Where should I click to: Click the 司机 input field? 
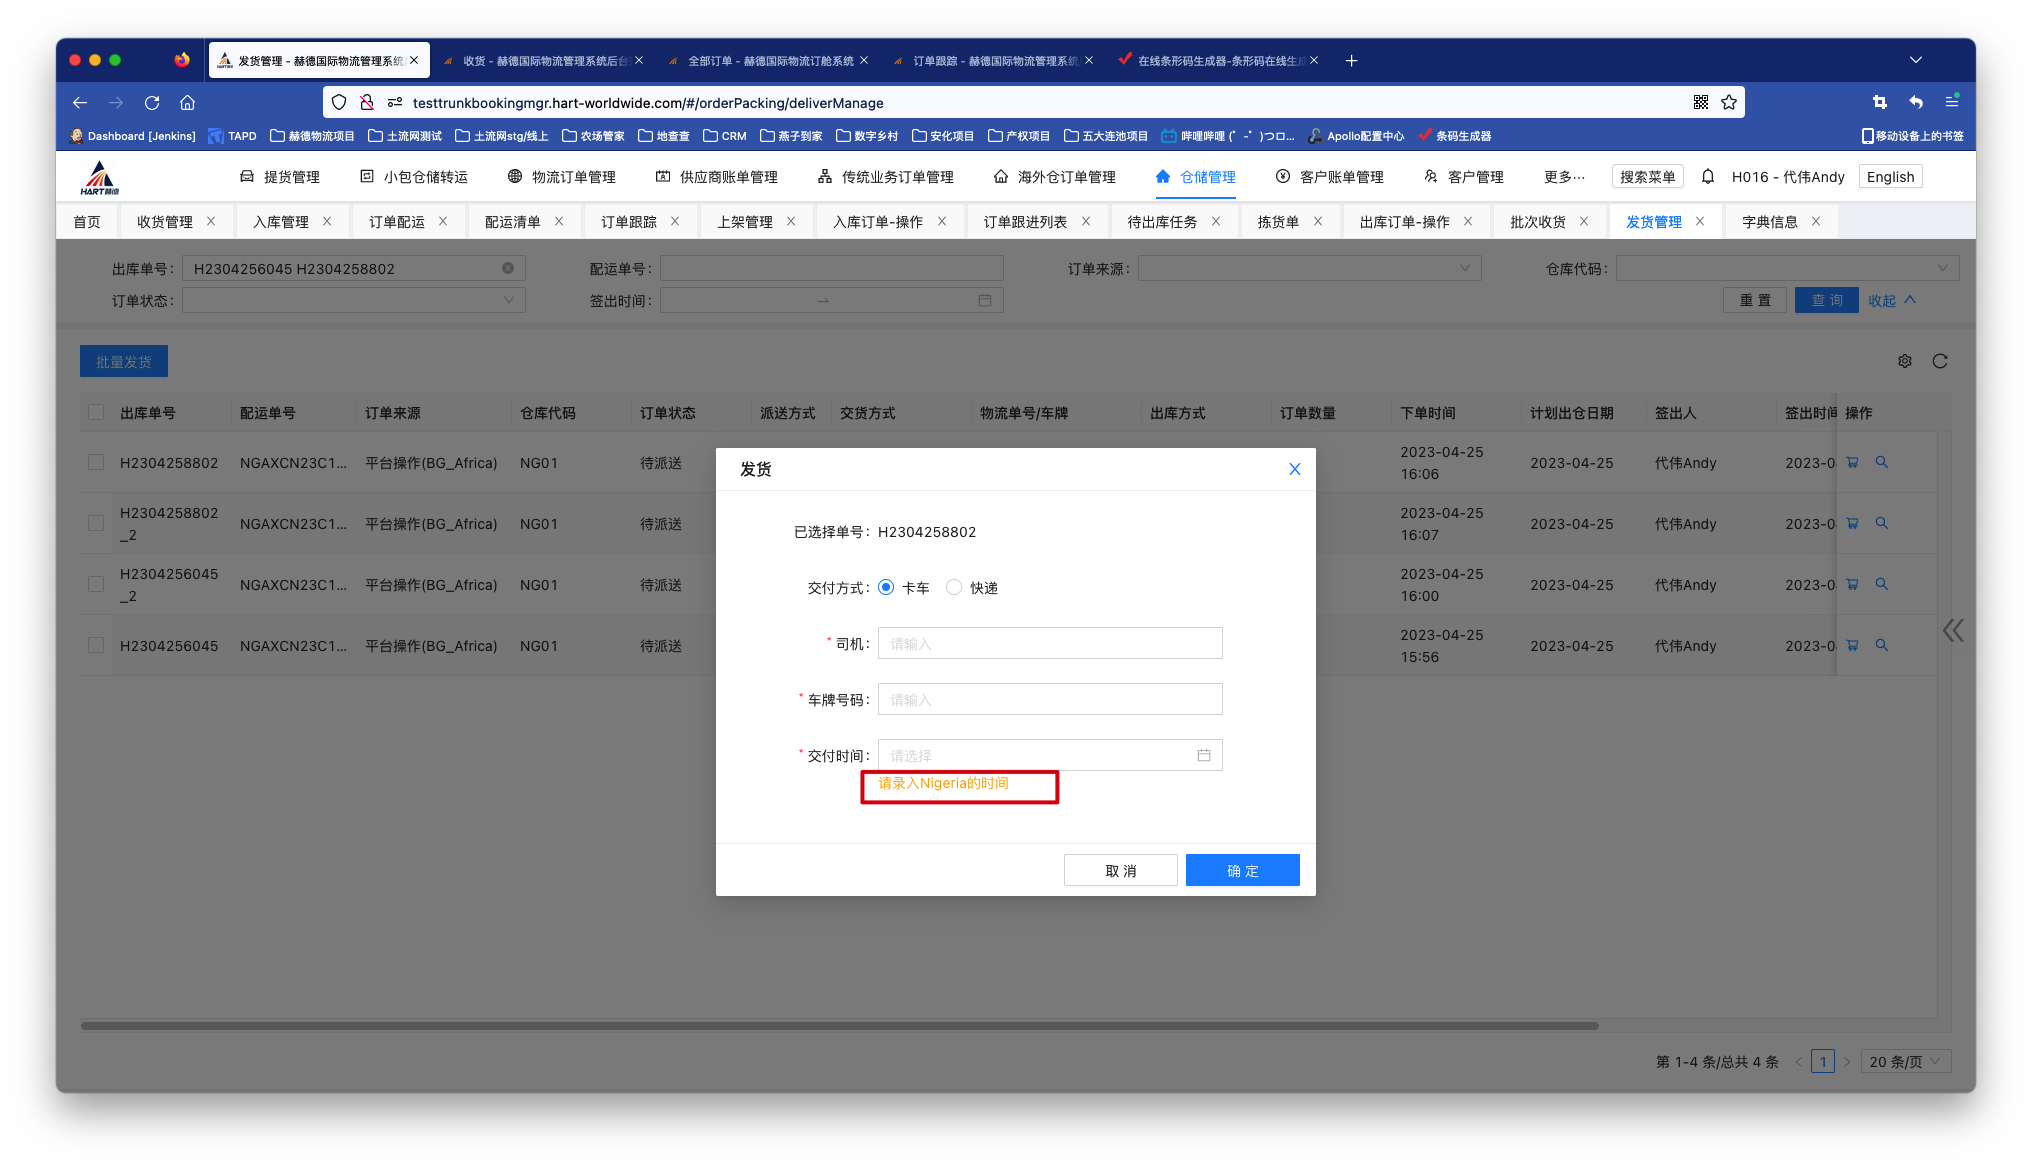[1049, 643]
